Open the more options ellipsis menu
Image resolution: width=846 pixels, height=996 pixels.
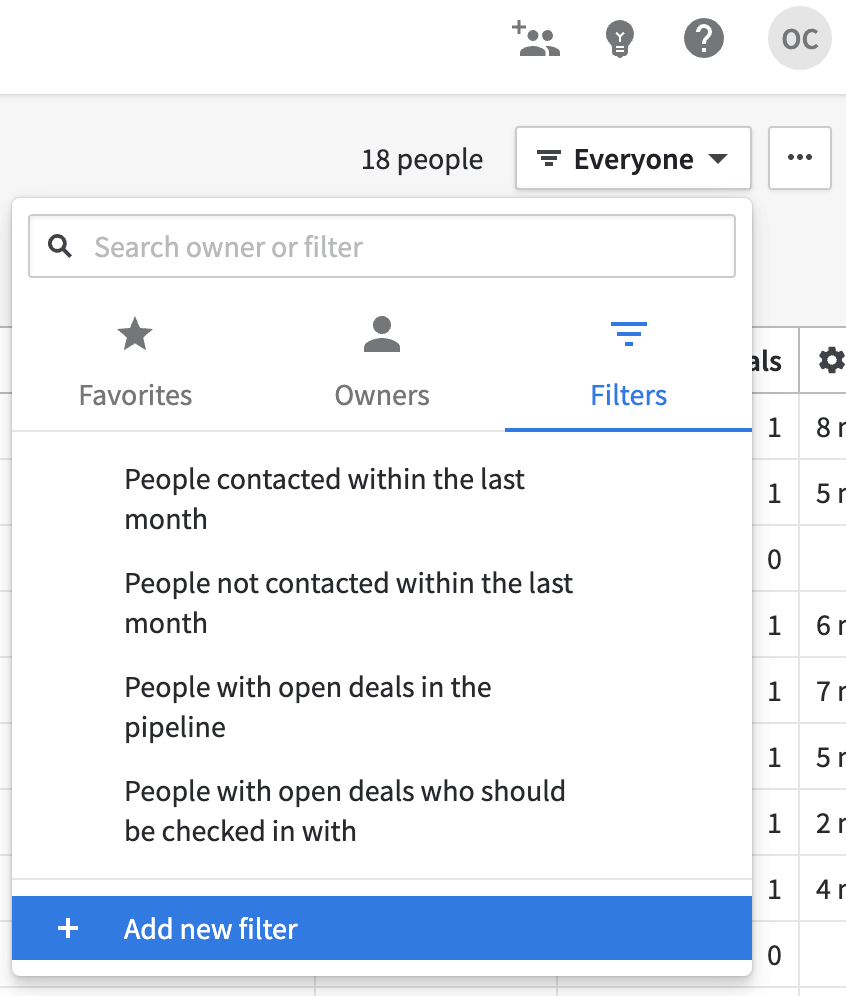(x=799, y=158)
